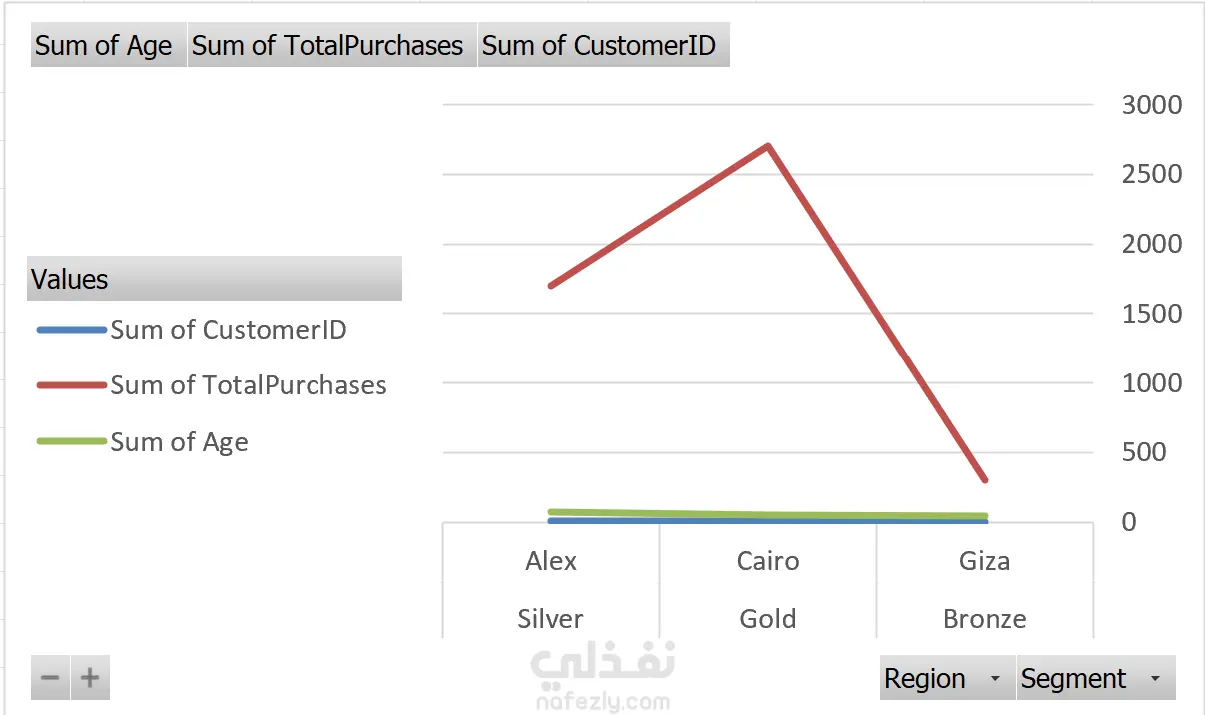This screenshot has height=715, width=1205.
Task: Select the Sum of TotalPurchases legend label
Action: coord(248,385)
